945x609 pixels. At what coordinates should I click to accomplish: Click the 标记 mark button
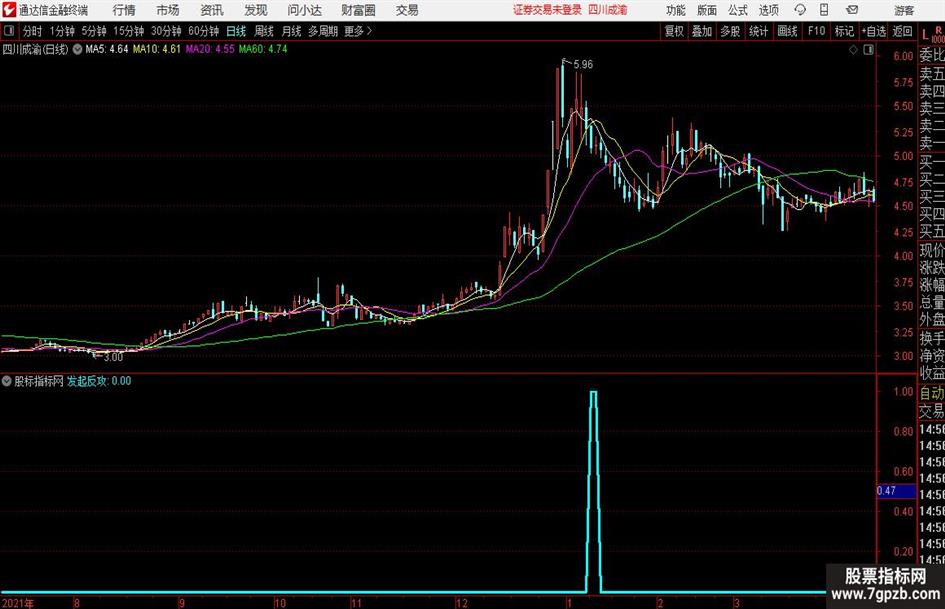(844, 31)
